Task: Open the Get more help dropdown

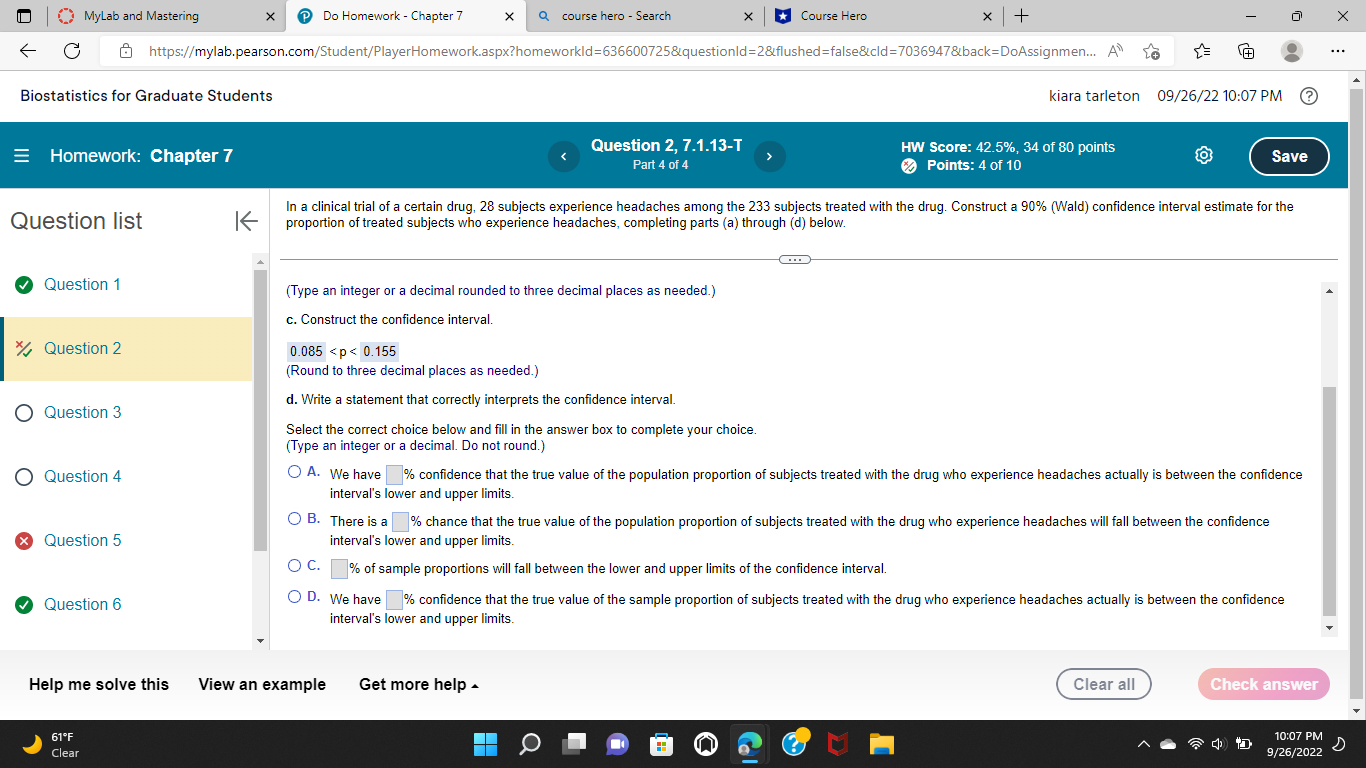Action: tap(418, 684)
